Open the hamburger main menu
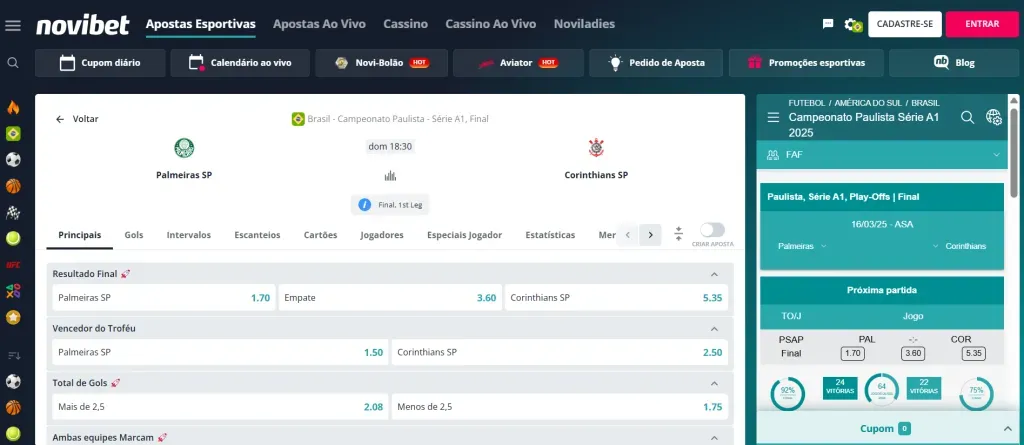This screenshot has width=1024, height=445. click(12, 25)
